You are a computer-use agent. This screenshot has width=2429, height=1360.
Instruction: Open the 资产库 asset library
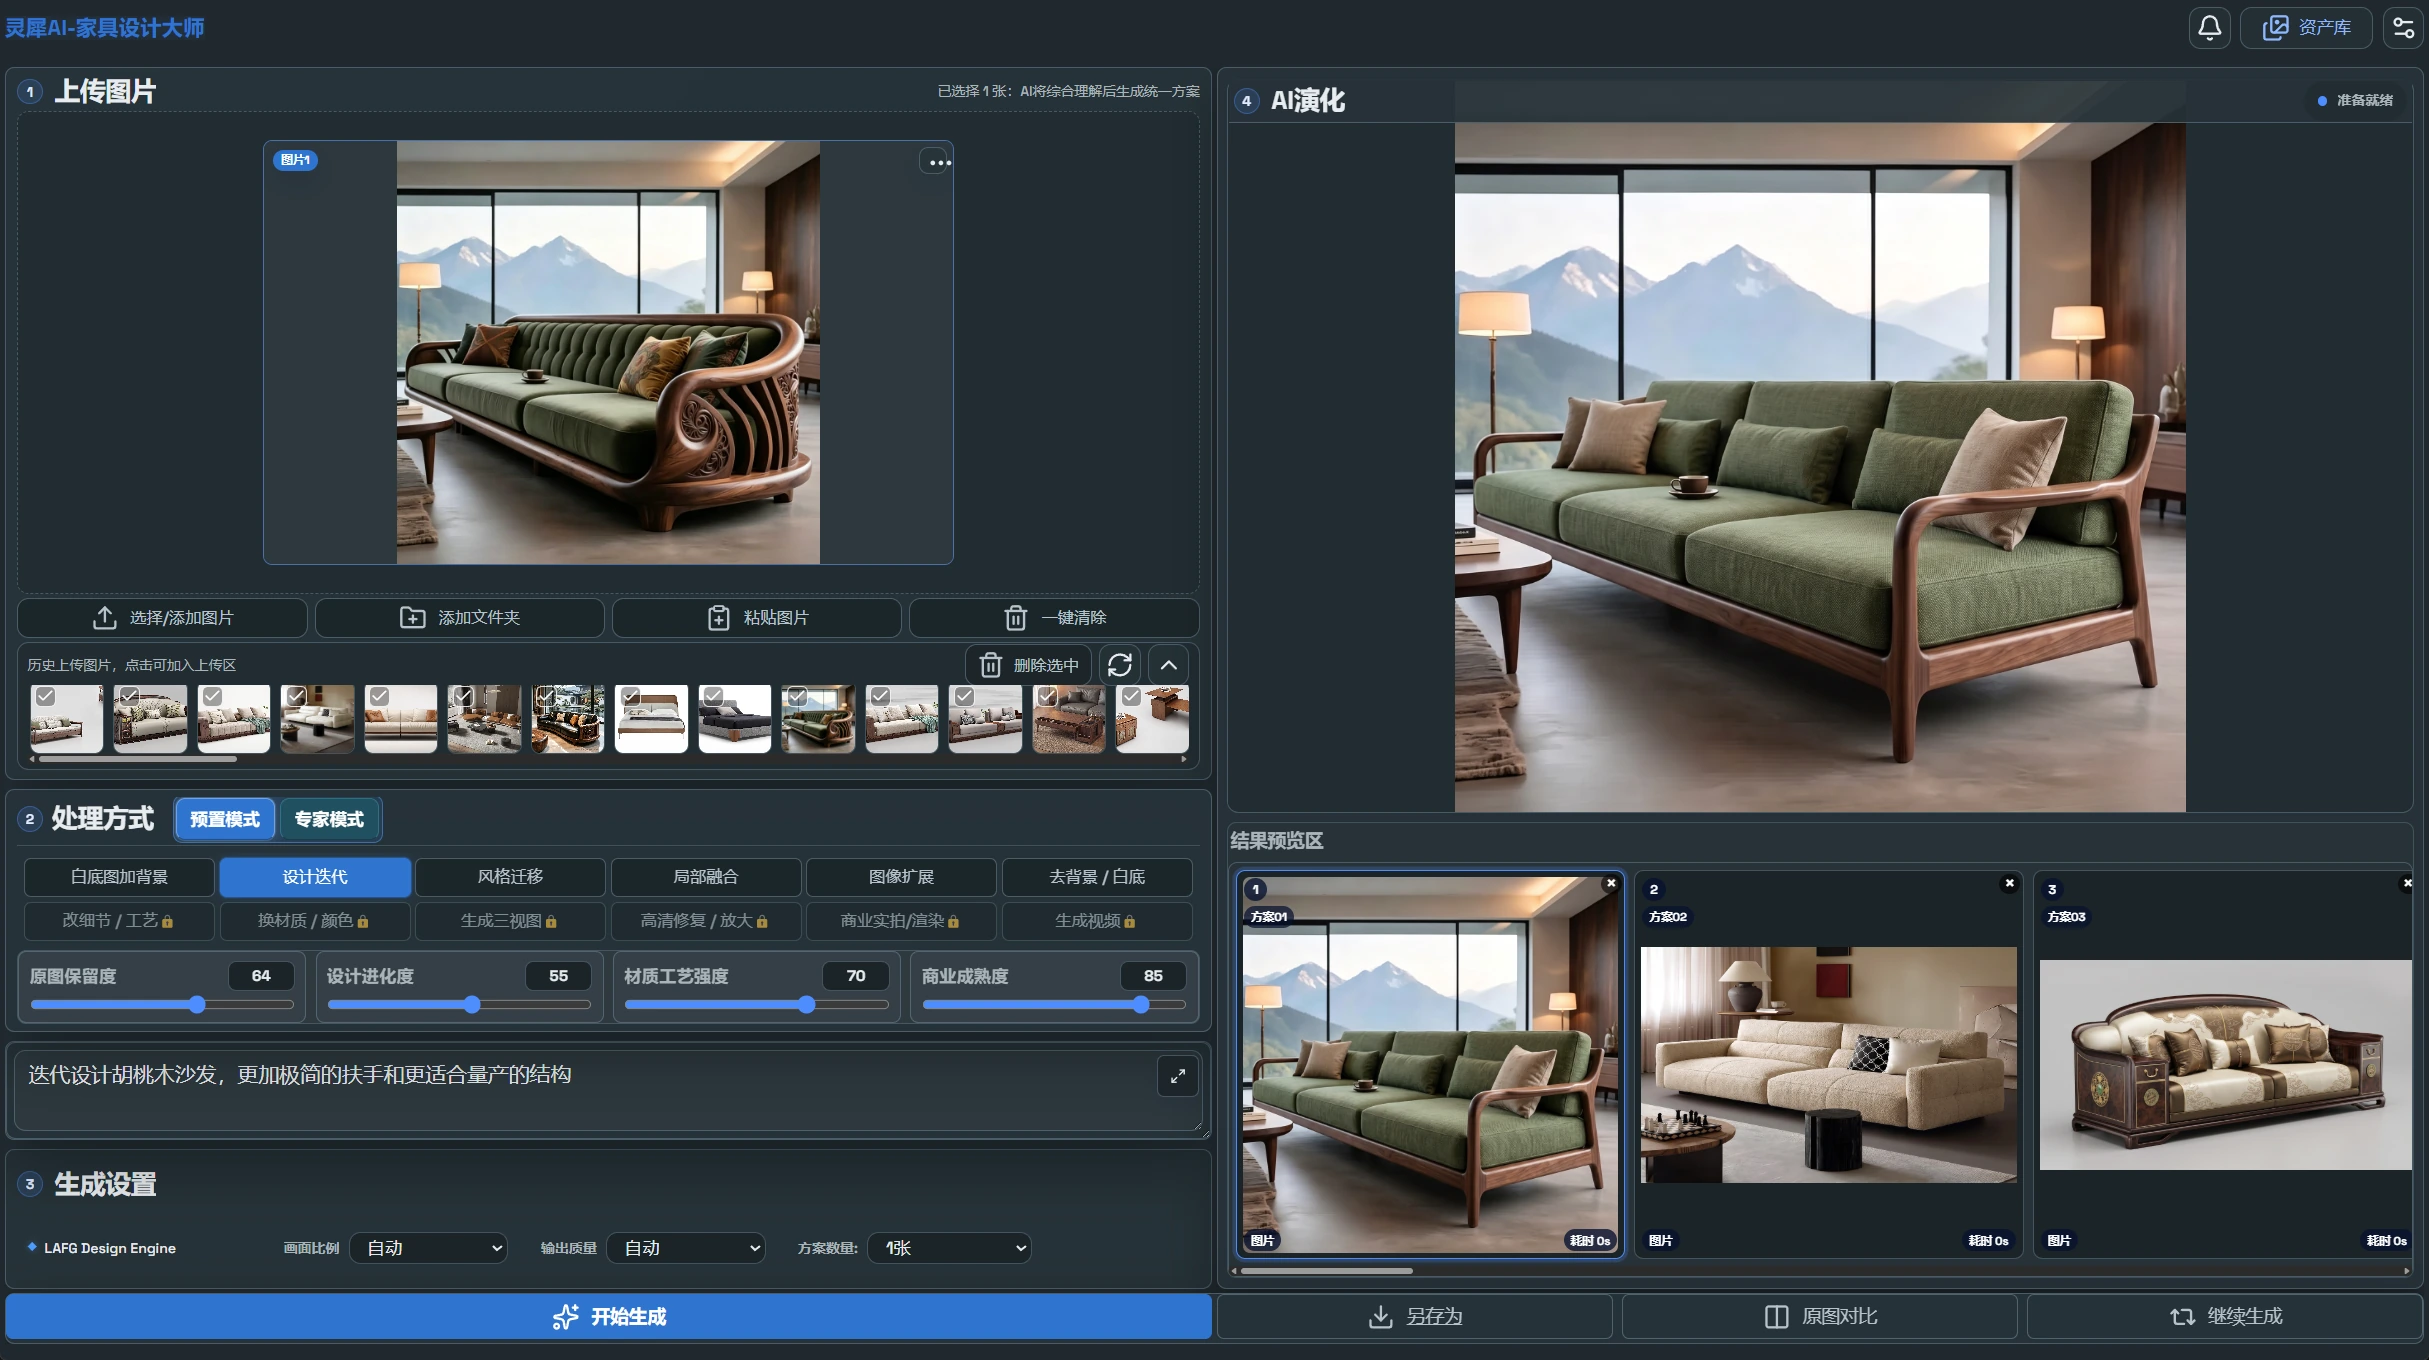click(x=2306, y=27)
